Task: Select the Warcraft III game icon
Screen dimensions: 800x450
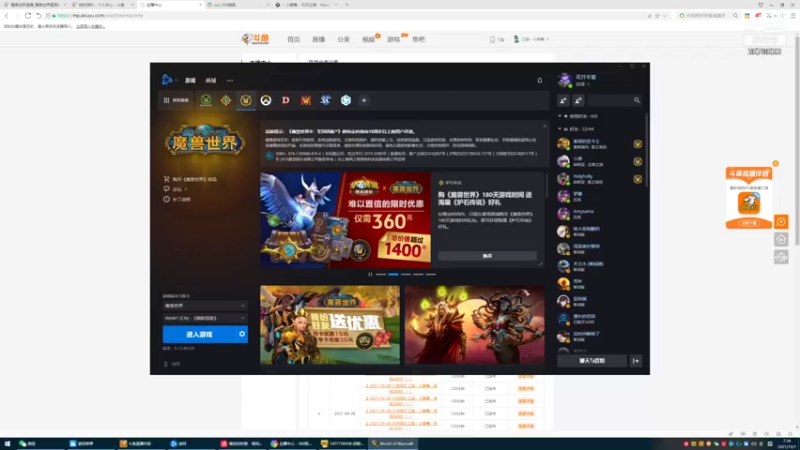Action: click(306, 100)
